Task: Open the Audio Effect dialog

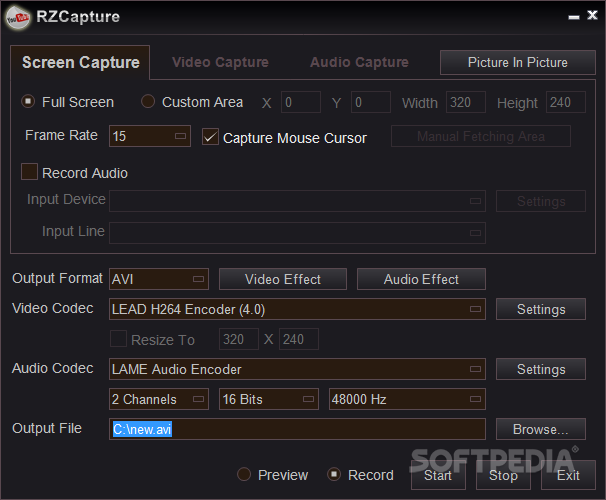Action: (421, 279)
